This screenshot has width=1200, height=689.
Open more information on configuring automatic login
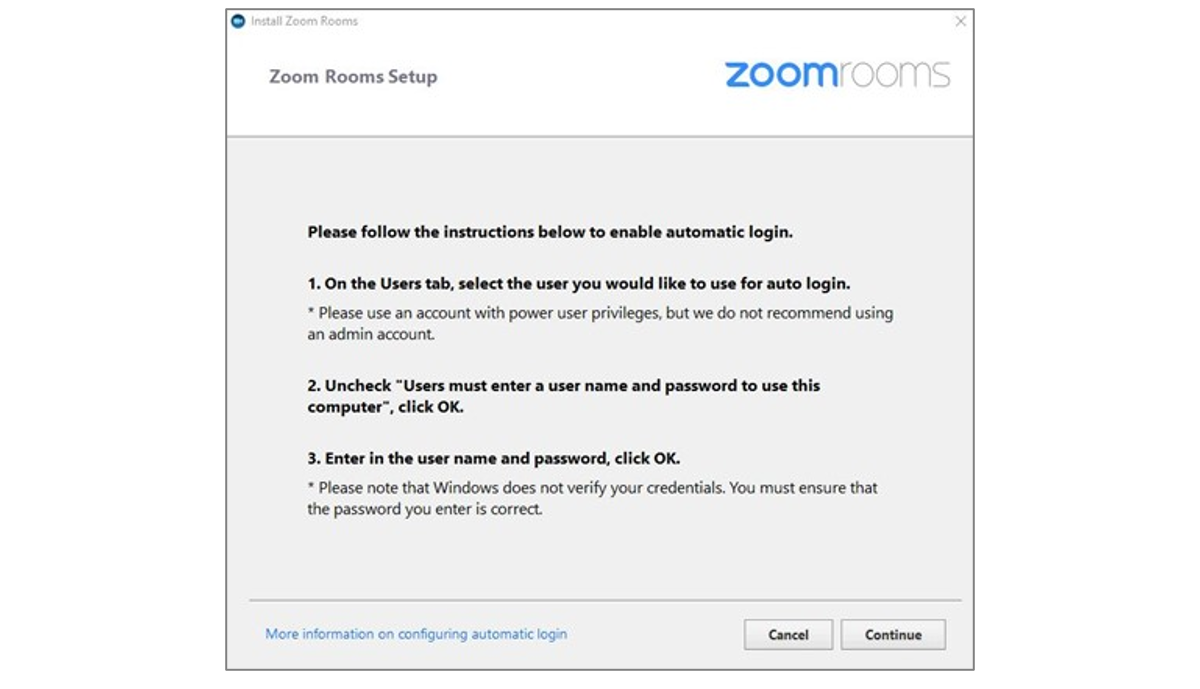[416, 634]
